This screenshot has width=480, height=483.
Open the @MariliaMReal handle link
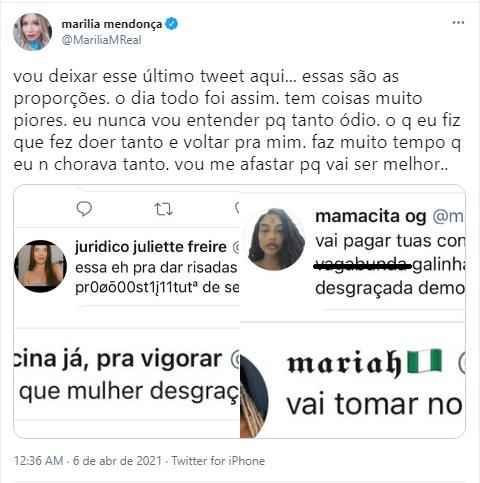pos(102,40)
